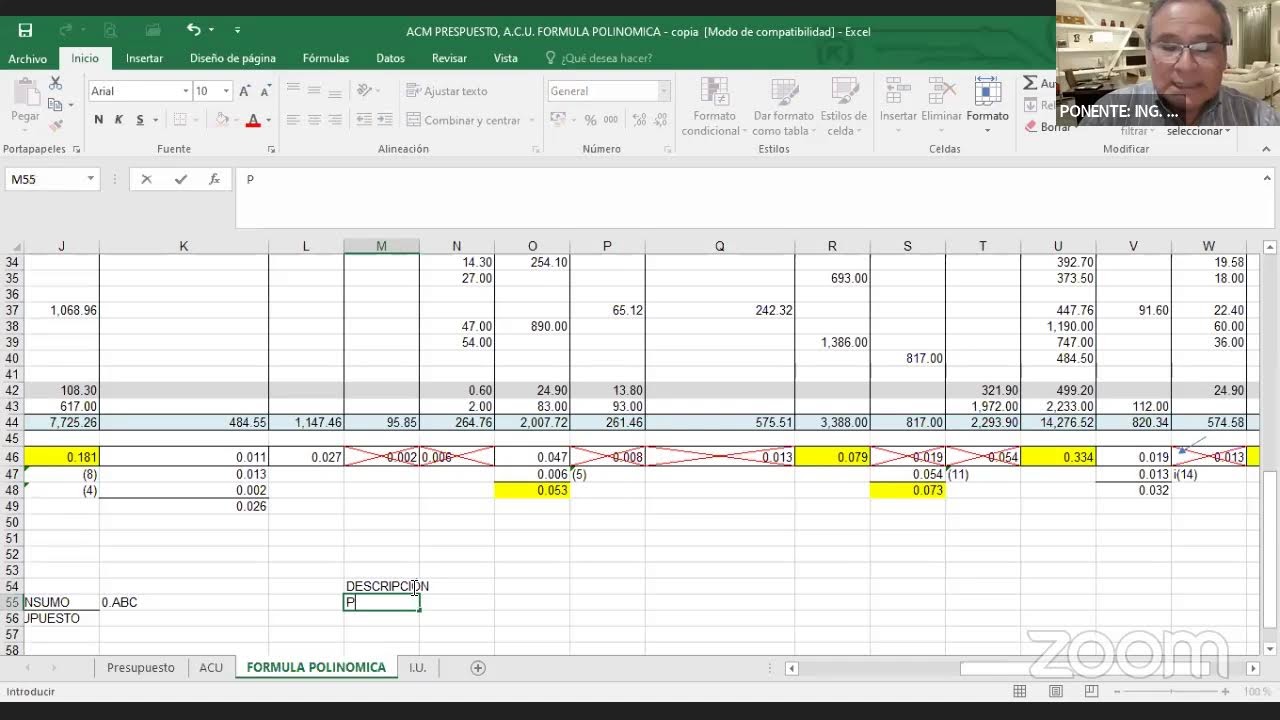
Task: Open the Fuente dialog launcher
Action: coord(271,150)
